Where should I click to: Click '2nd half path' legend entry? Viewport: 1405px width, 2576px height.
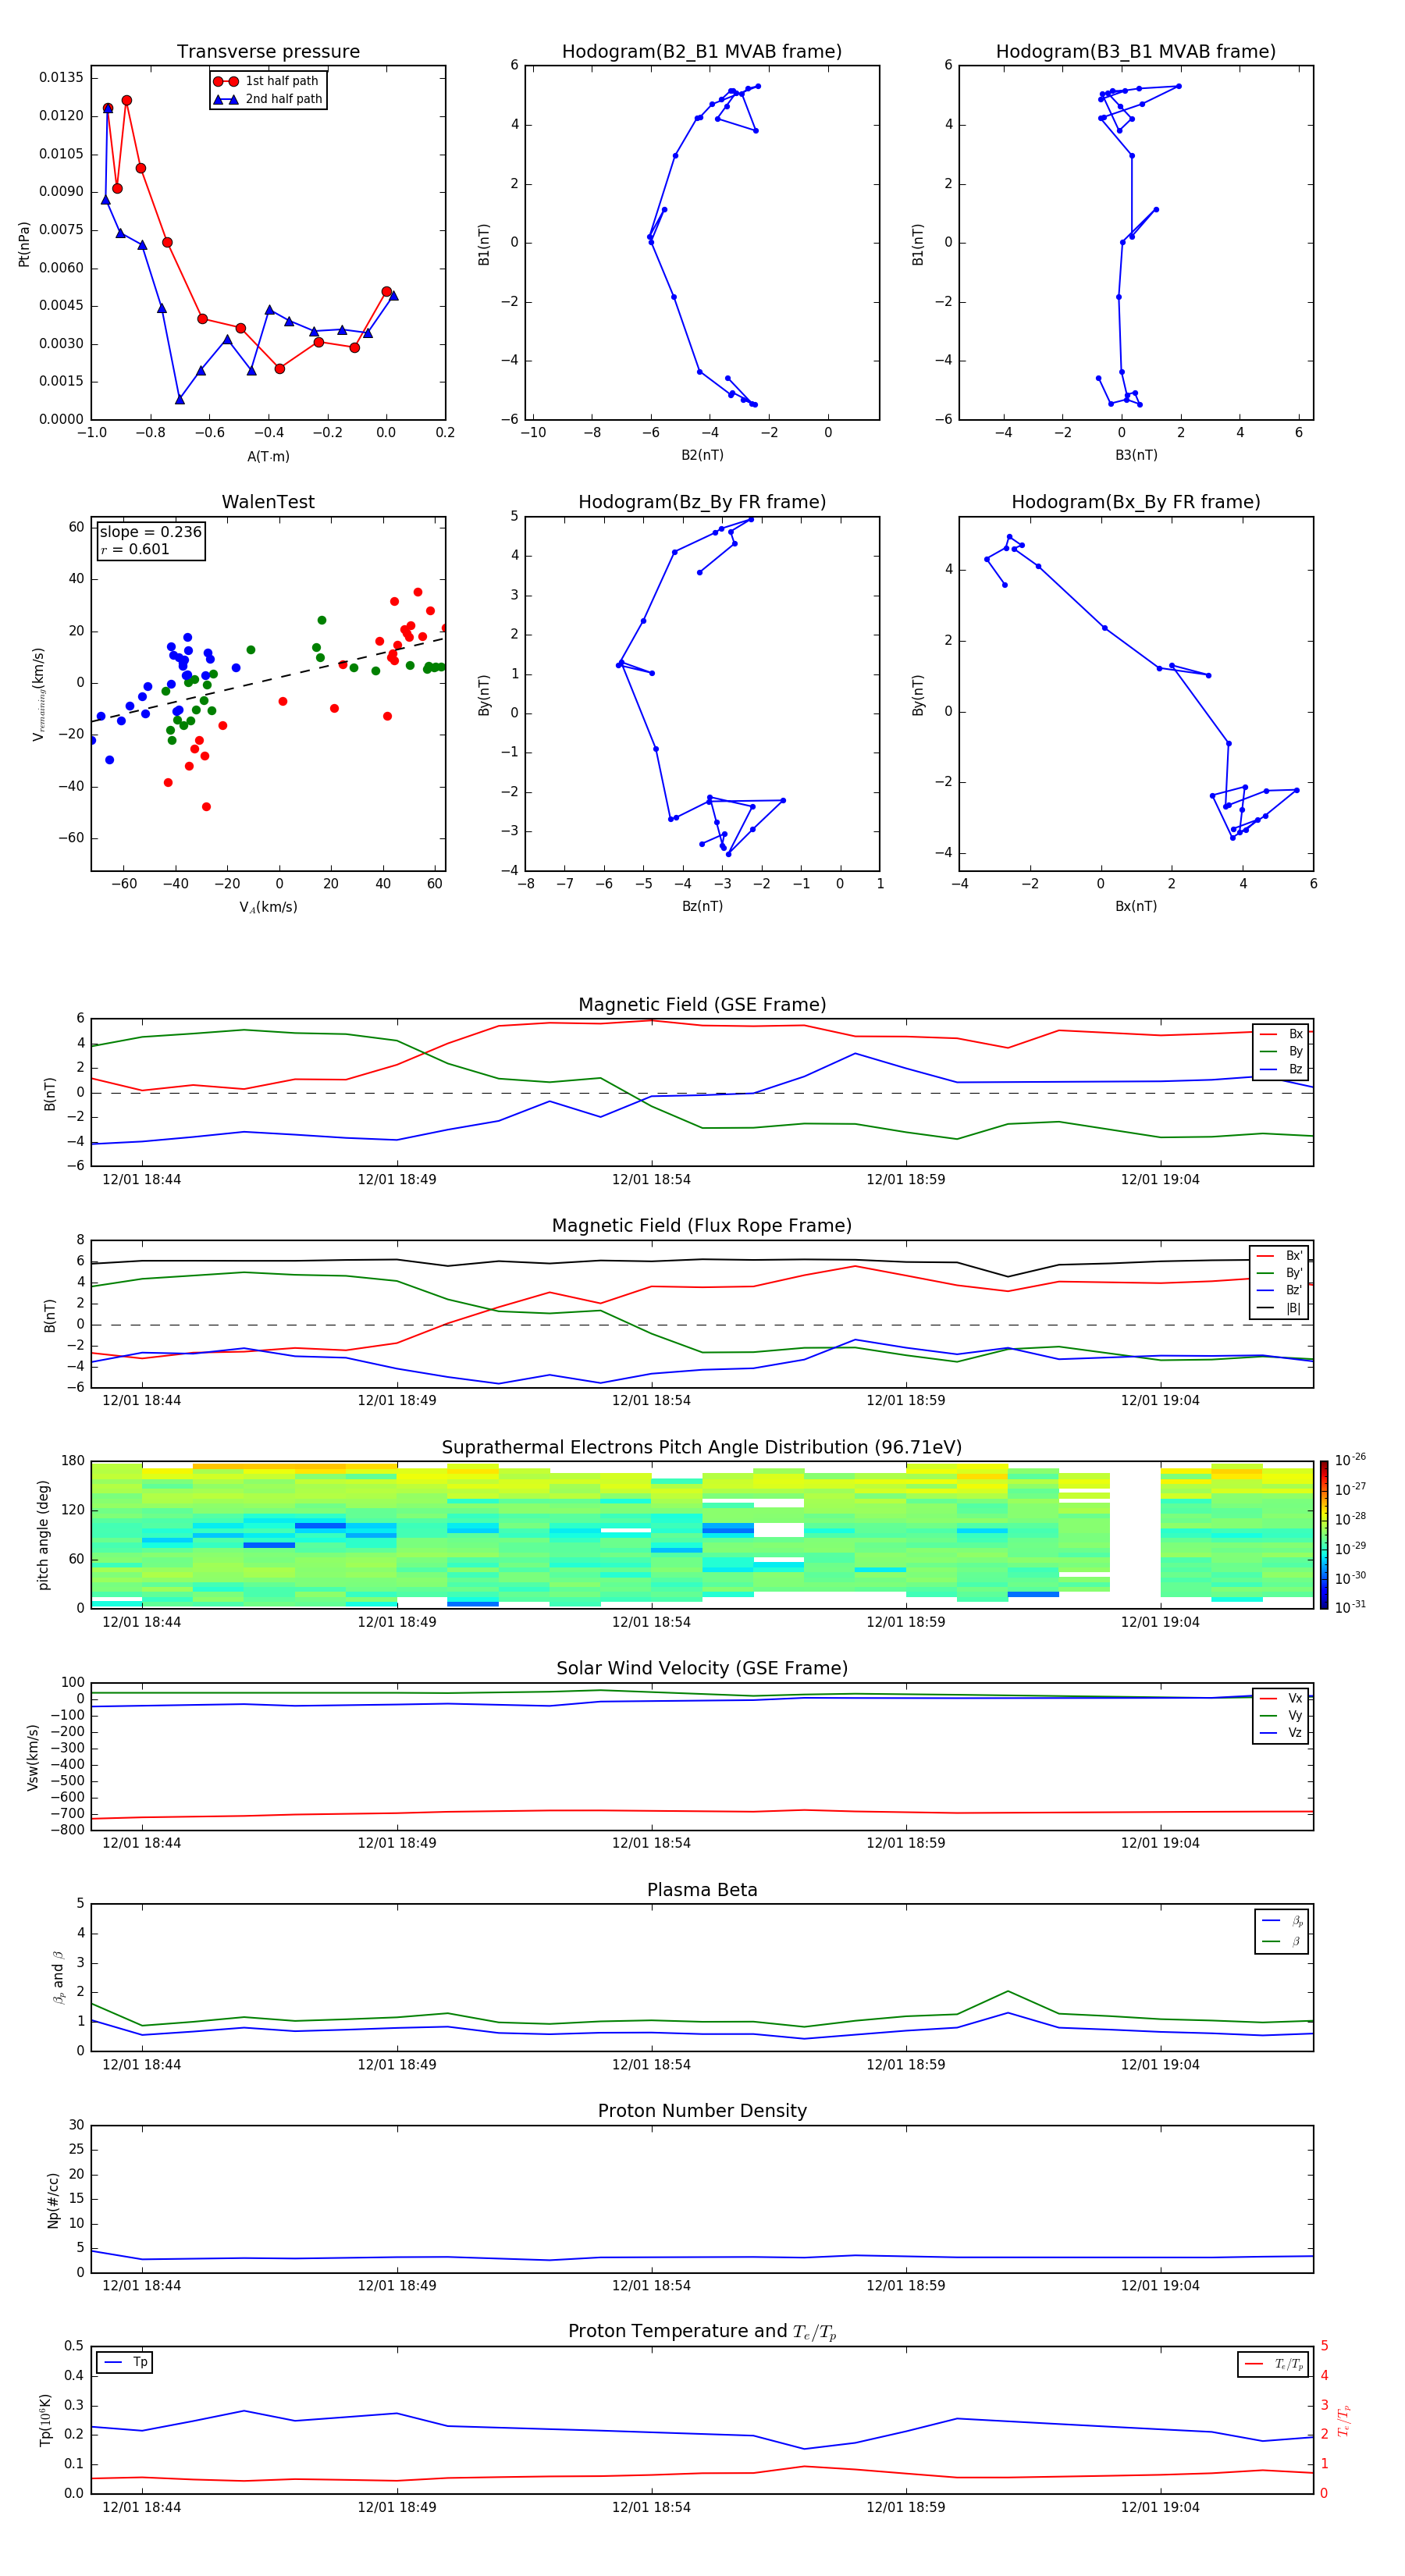tap(268, 99)
